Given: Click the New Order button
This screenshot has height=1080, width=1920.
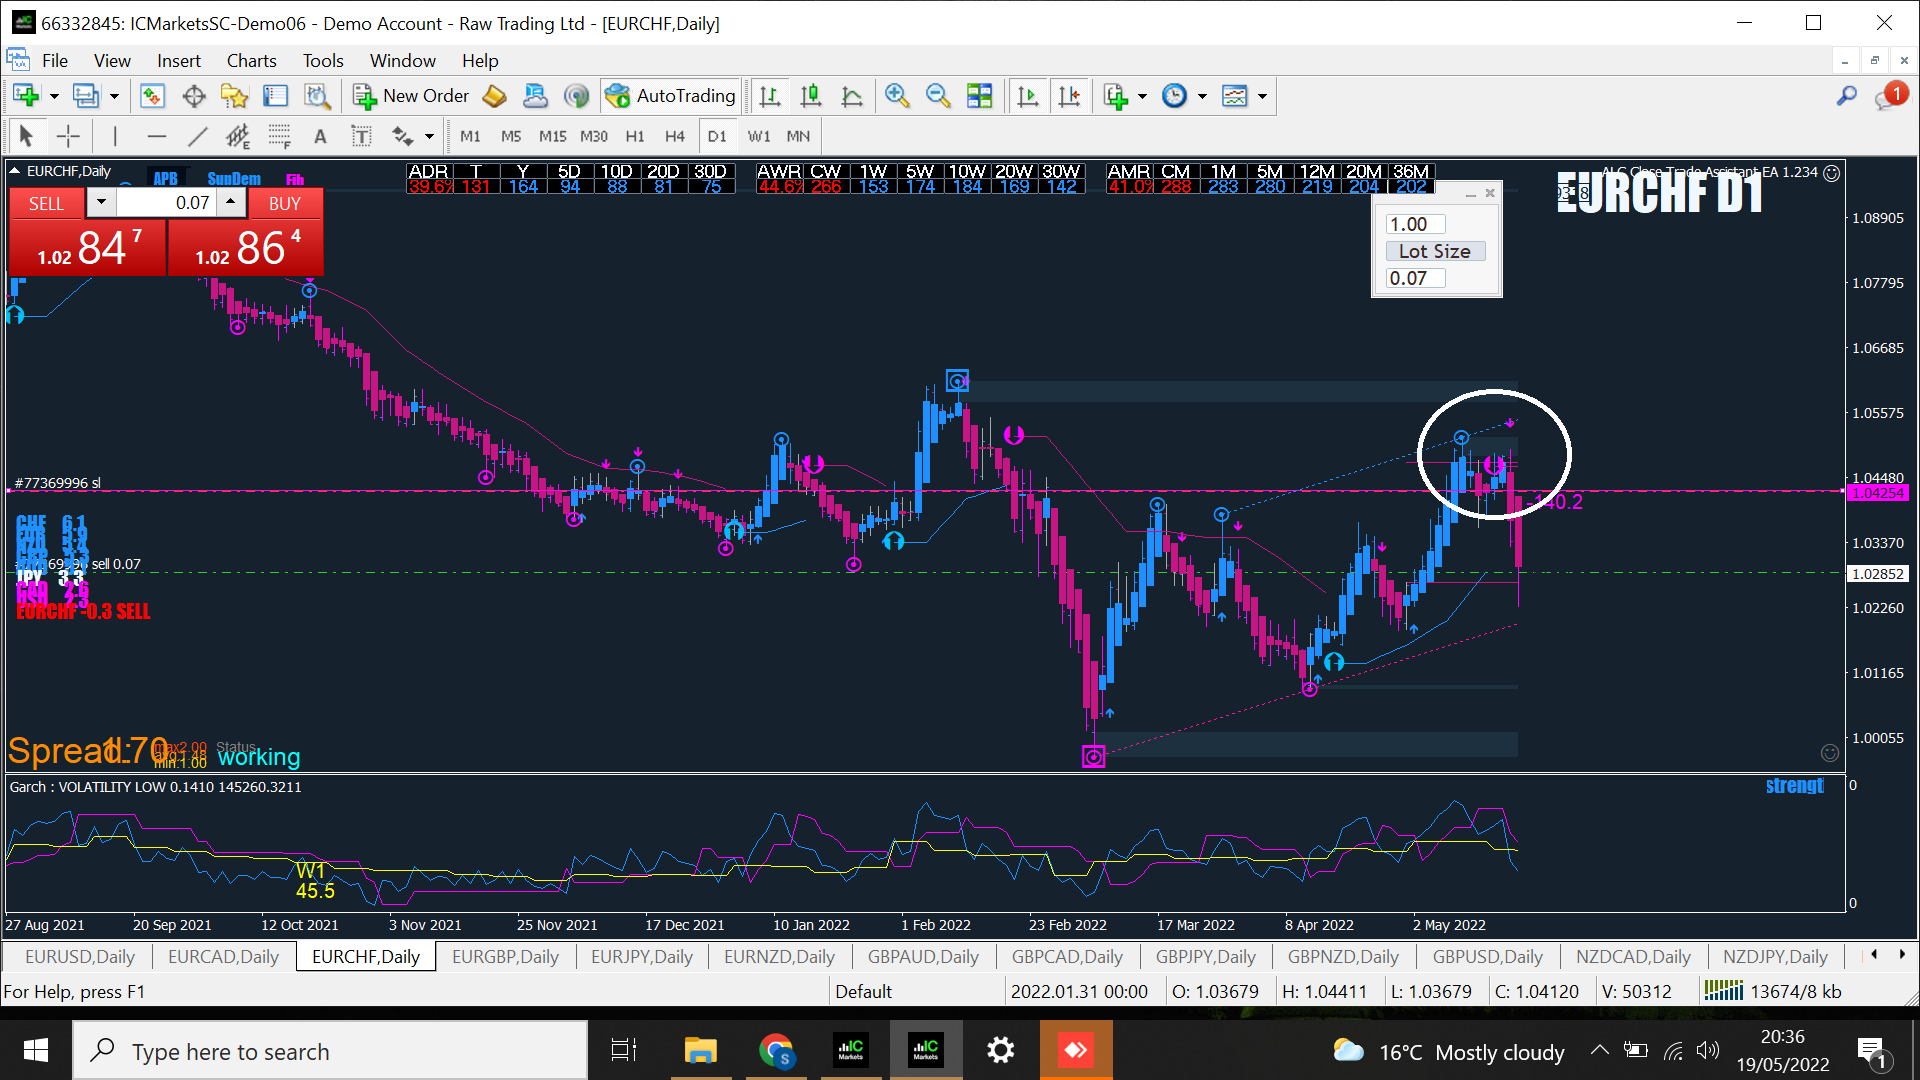Looking at the screenshot, I should pos(411,96).
